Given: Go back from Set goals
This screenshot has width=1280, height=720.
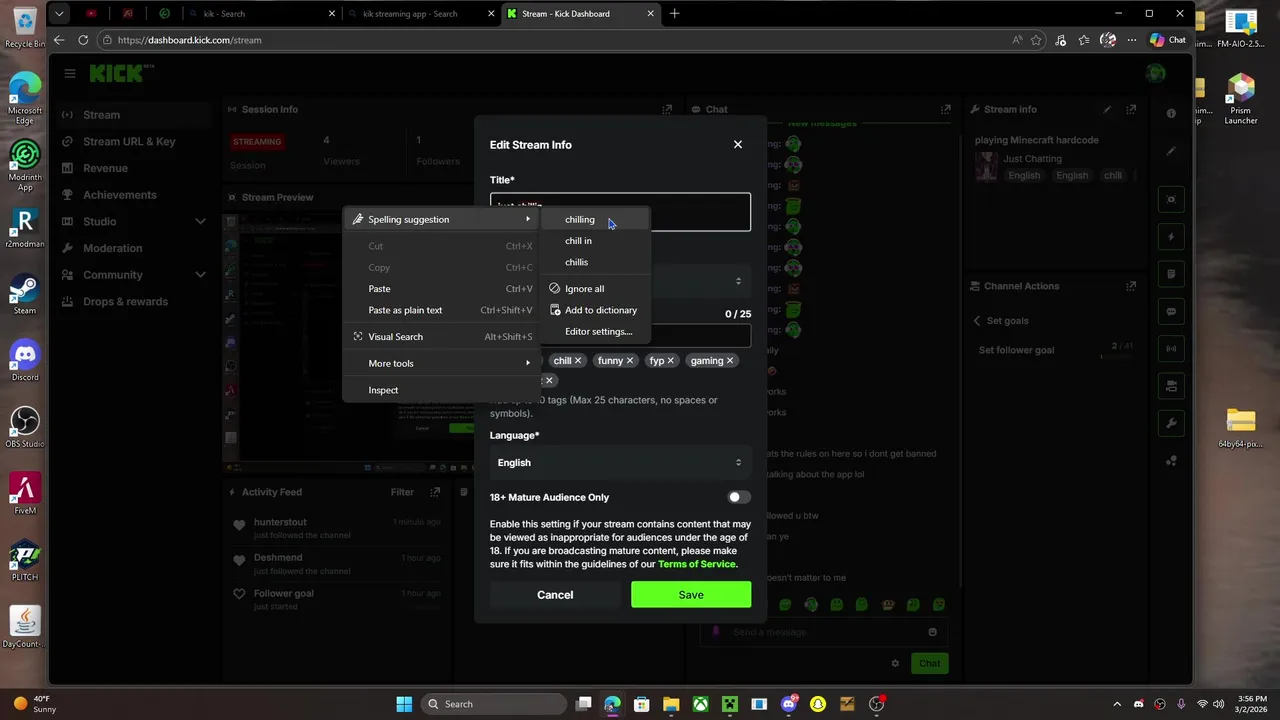Looking at the screenshot, I should click(977, 321).
